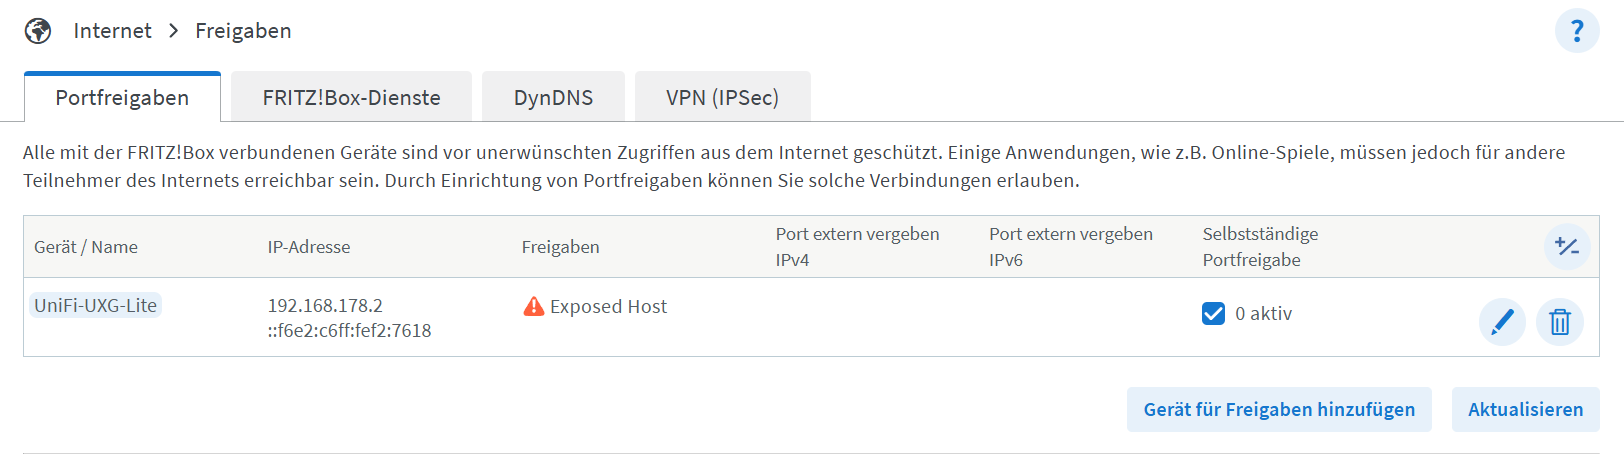Click the Gerät / Name column header

click(x=86, y=247)
